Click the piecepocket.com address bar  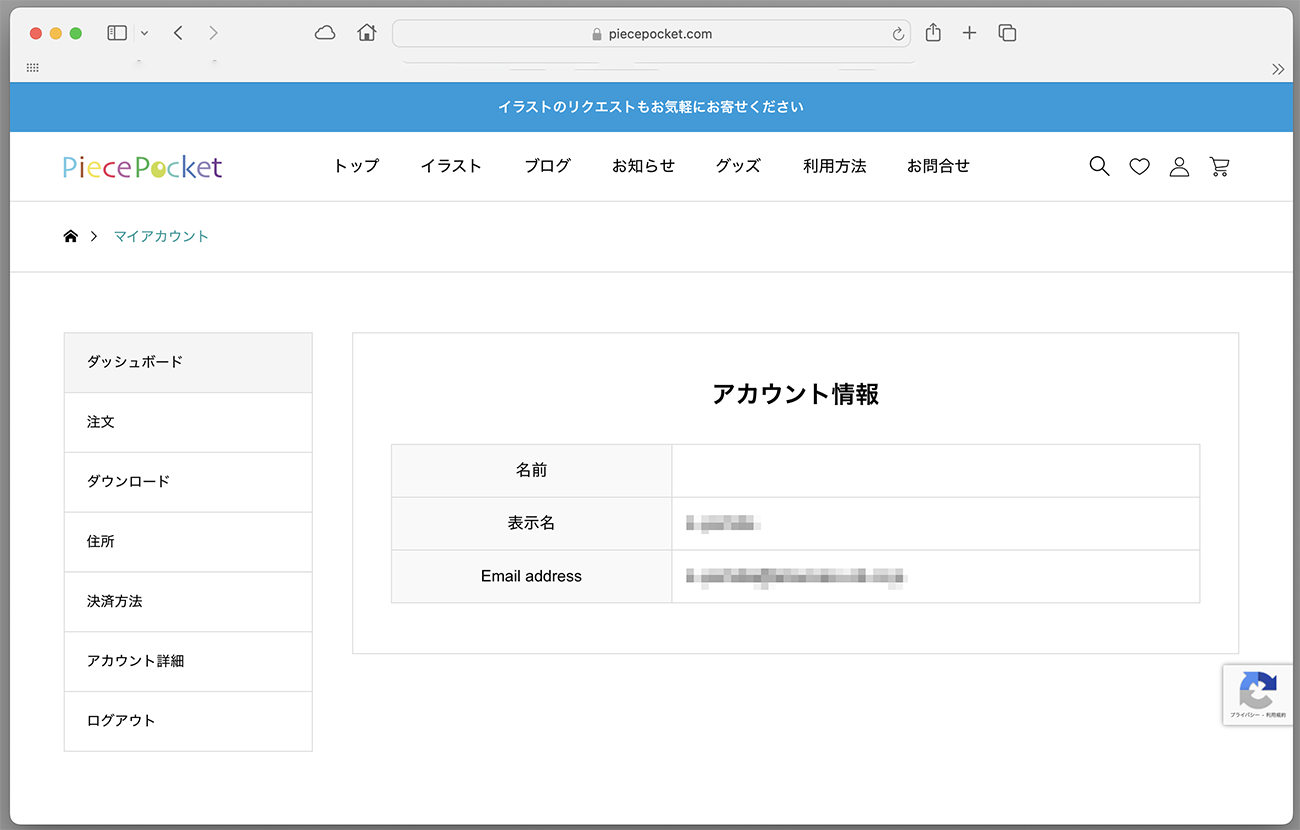[x=650, y=34]
